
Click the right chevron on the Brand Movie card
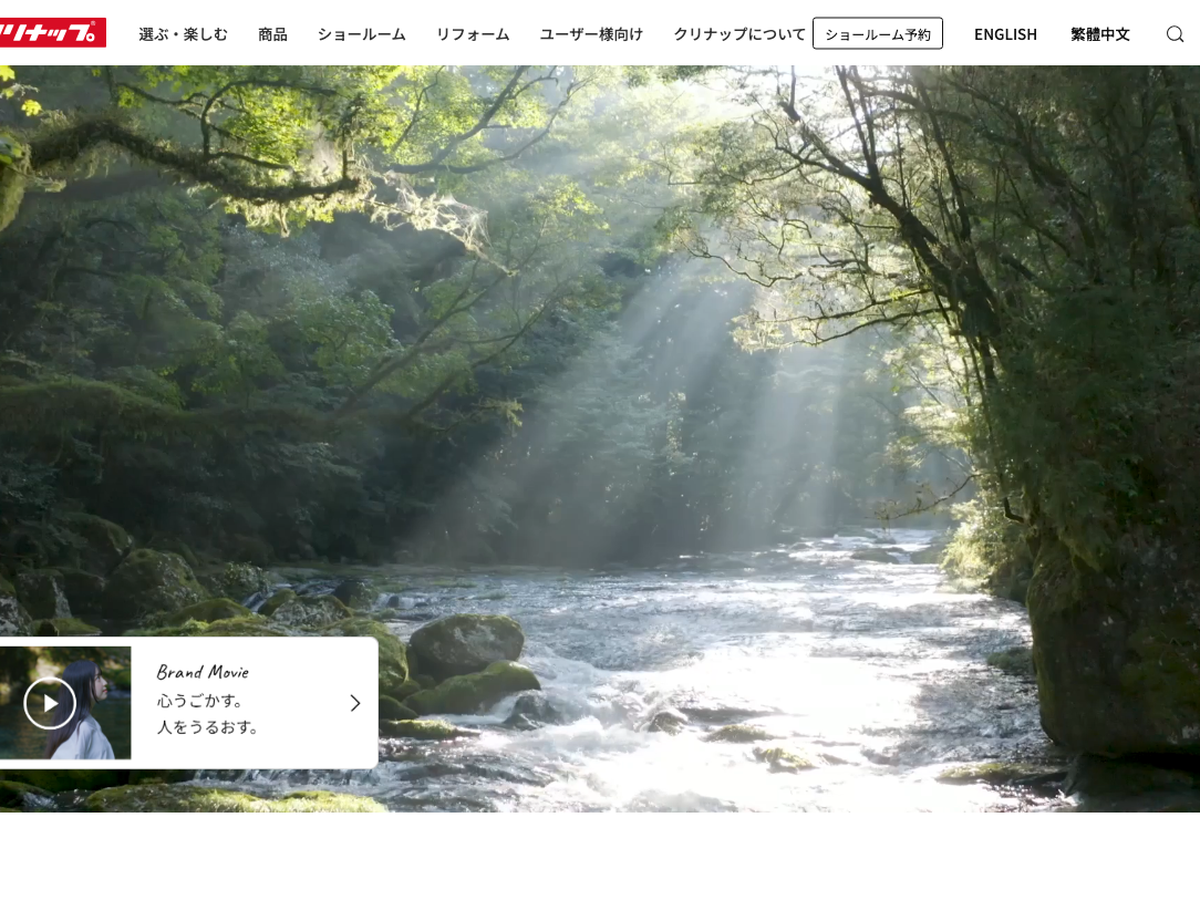355,703
